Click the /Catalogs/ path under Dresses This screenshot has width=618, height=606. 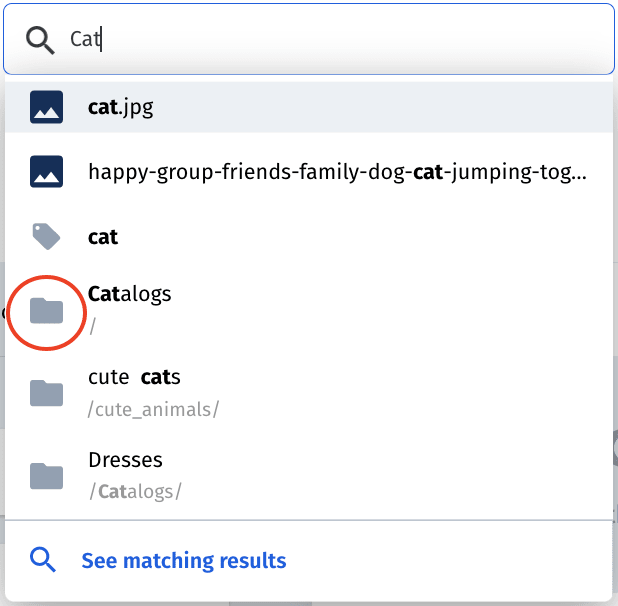click(135, 492)
